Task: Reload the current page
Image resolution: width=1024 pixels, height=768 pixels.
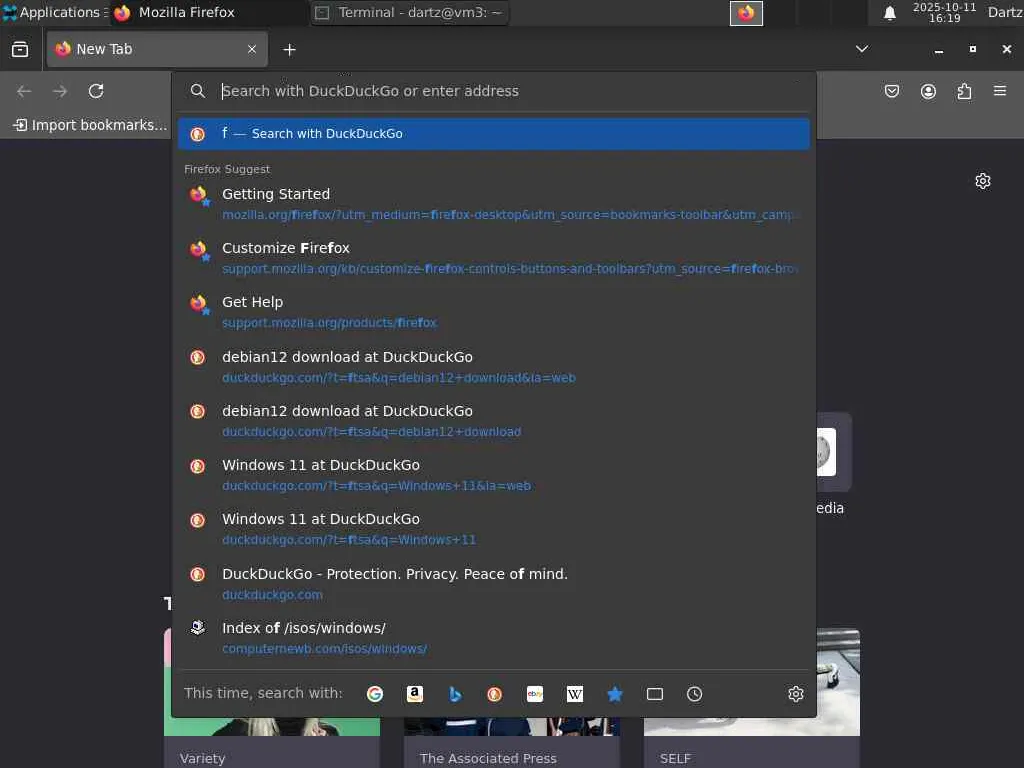Action: pyautogui.click(x=96, y=91)
